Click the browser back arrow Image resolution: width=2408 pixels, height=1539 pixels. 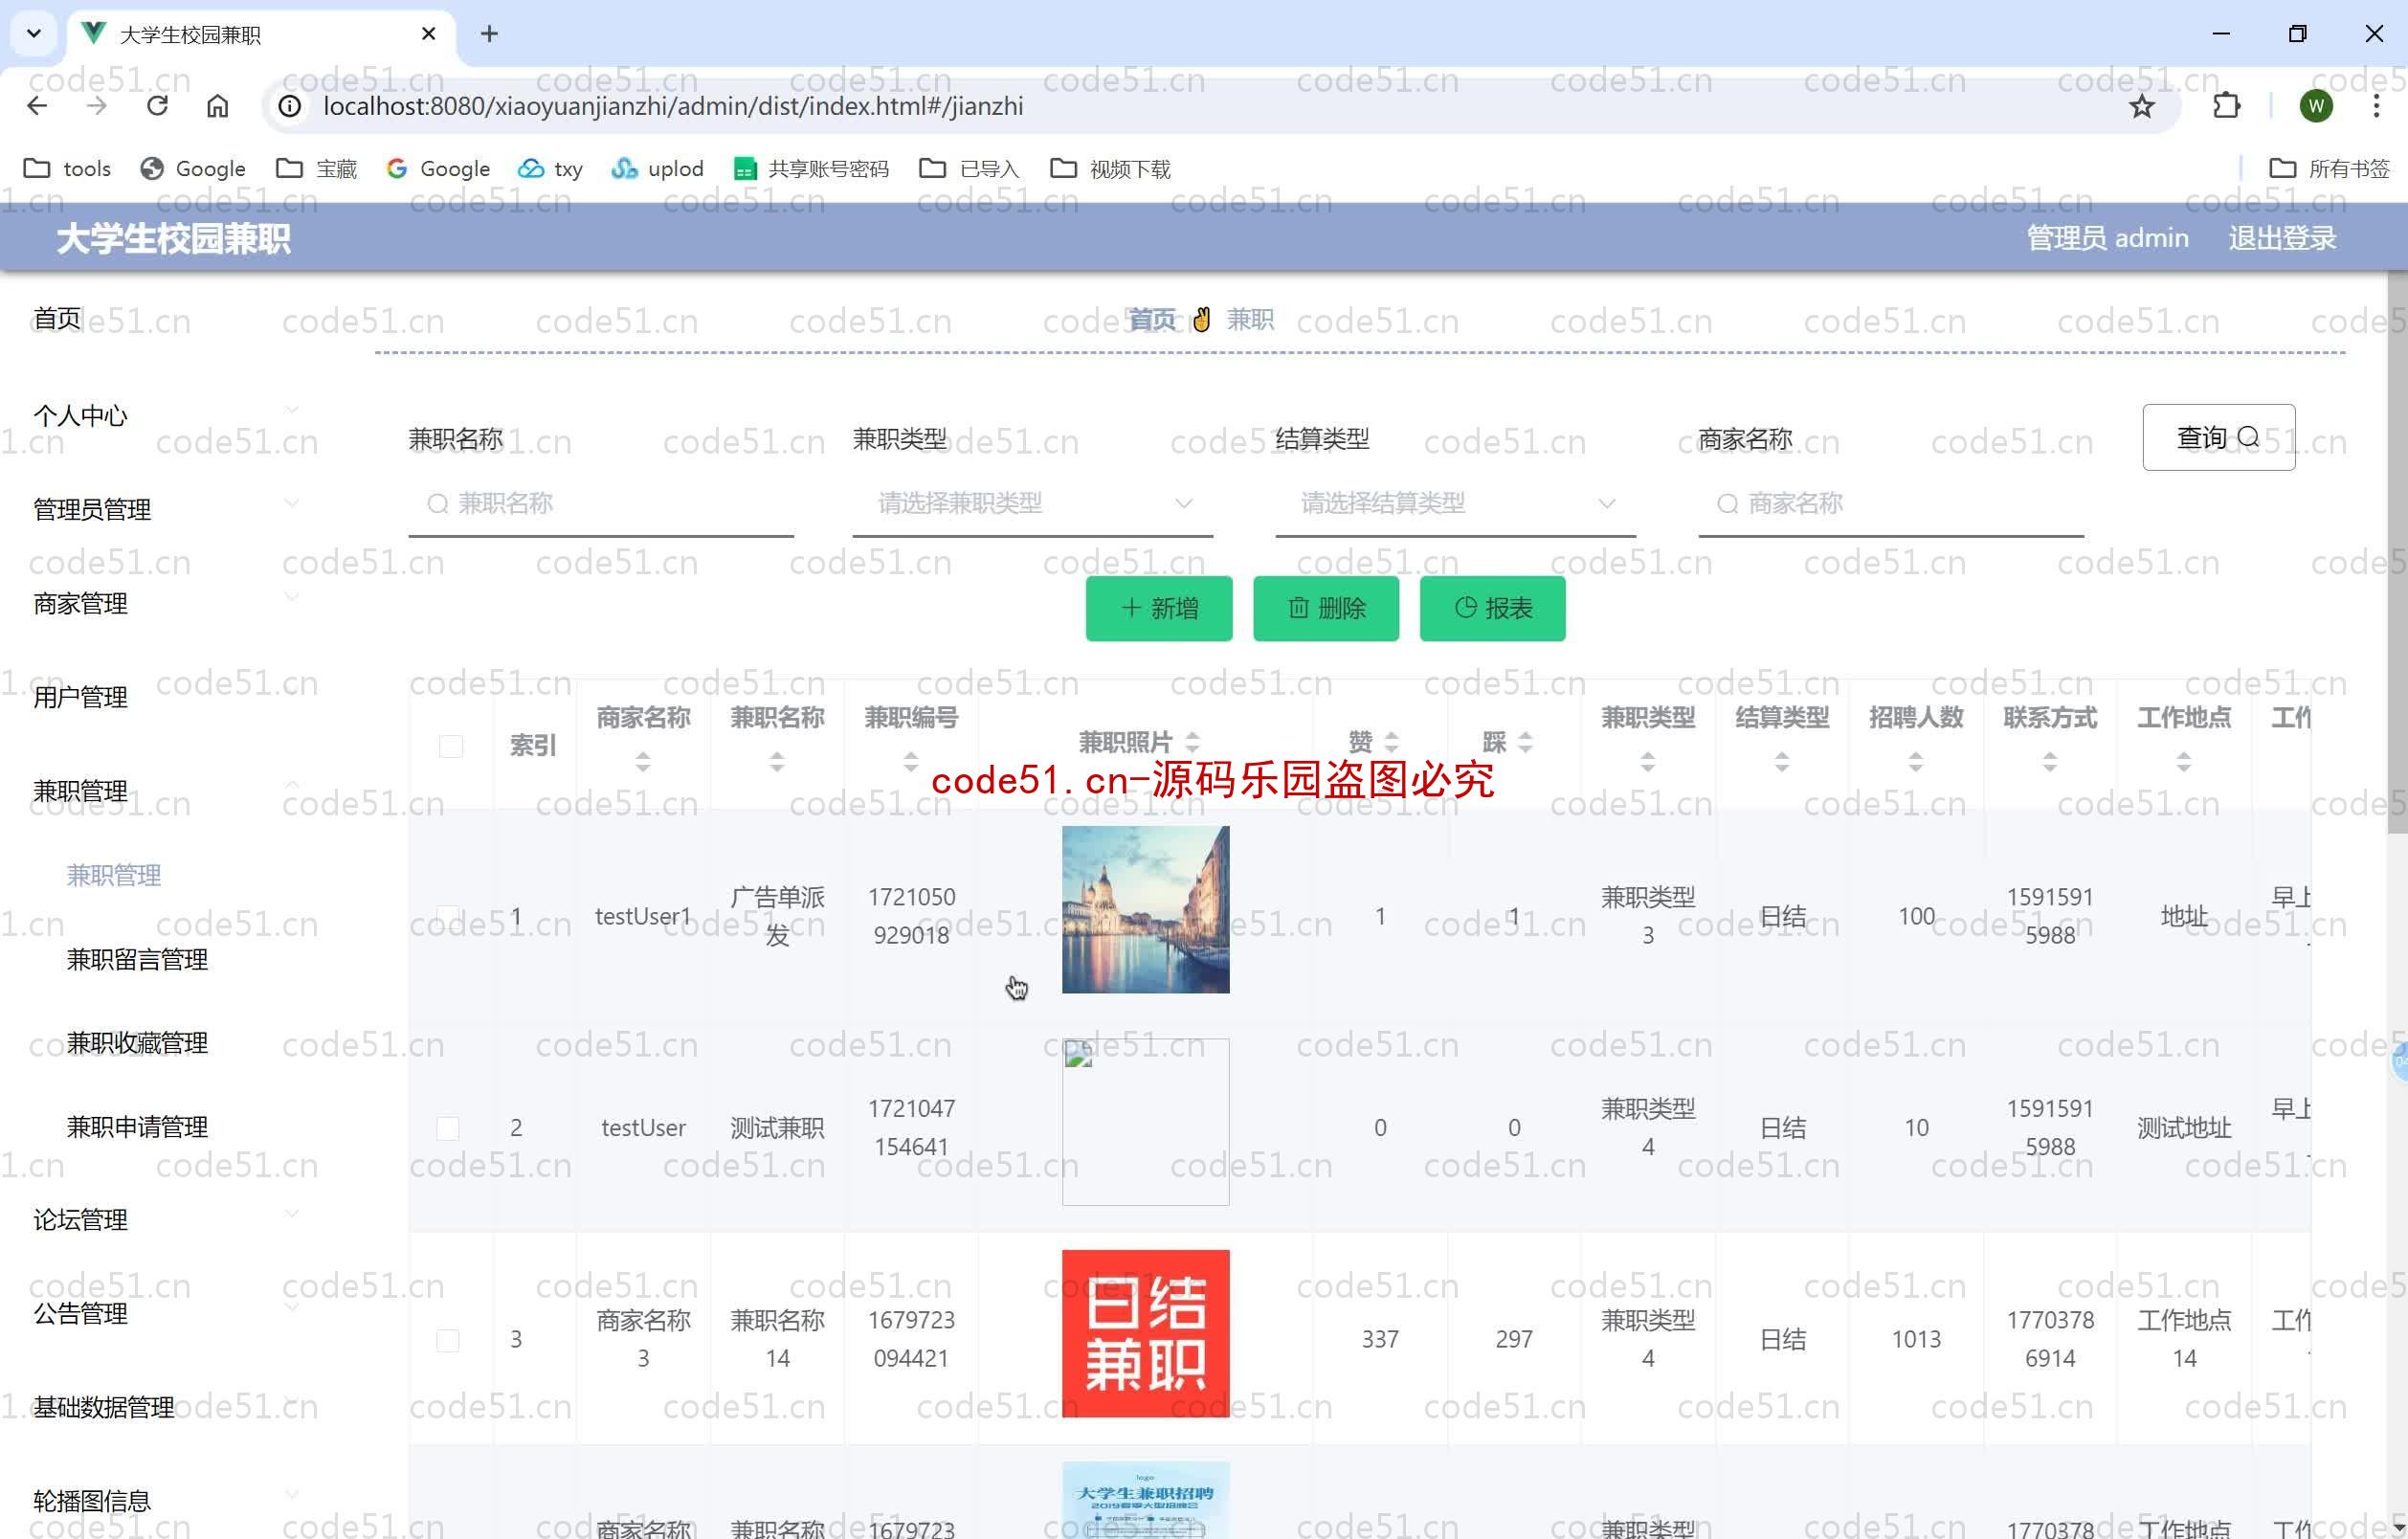click(37, 106)
